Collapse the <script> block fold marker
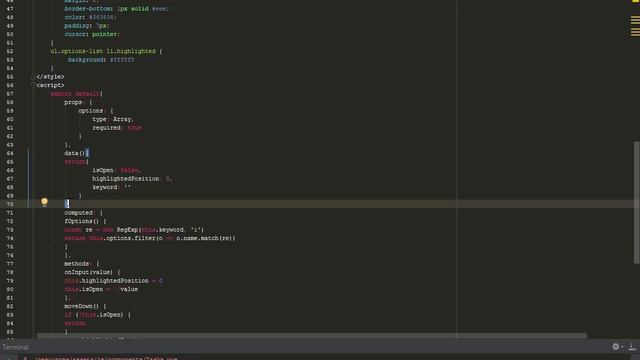This screenshot has height=360, width=640. pos(33,85)
